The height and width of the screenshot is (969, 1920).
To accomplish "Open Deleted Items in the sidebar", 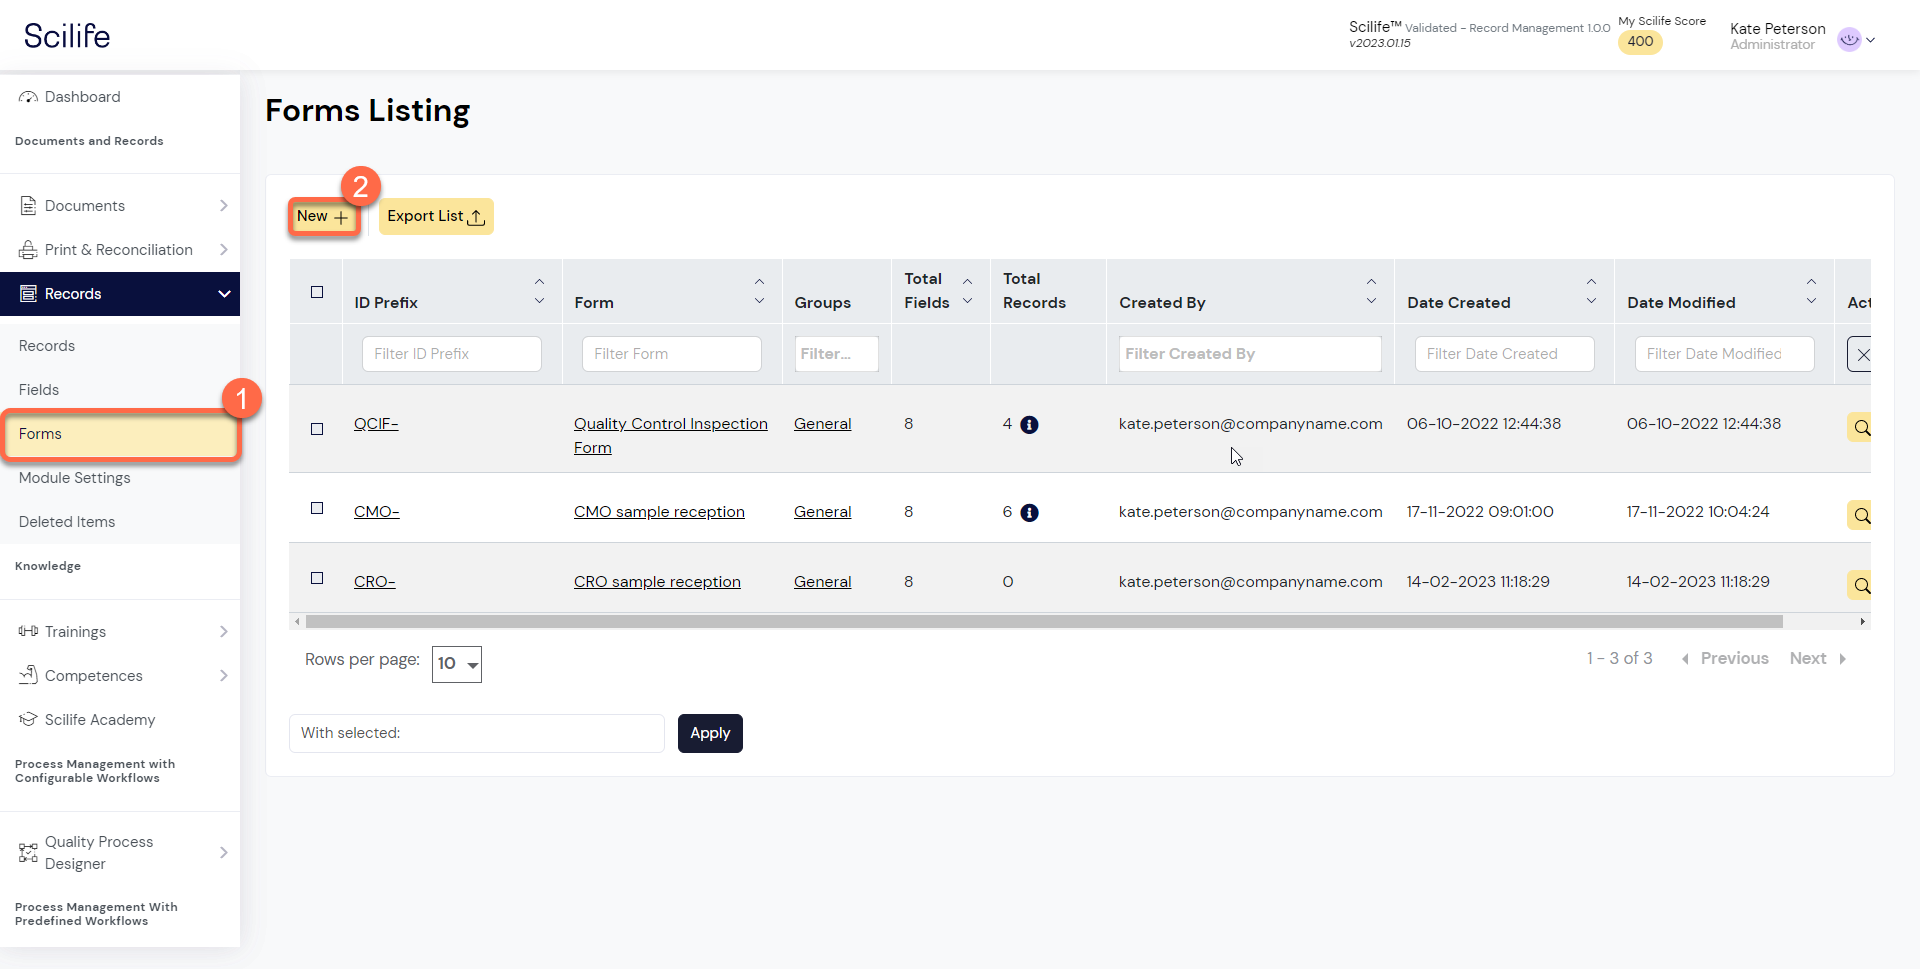I will pyautogui.click(x=67, y=522).
